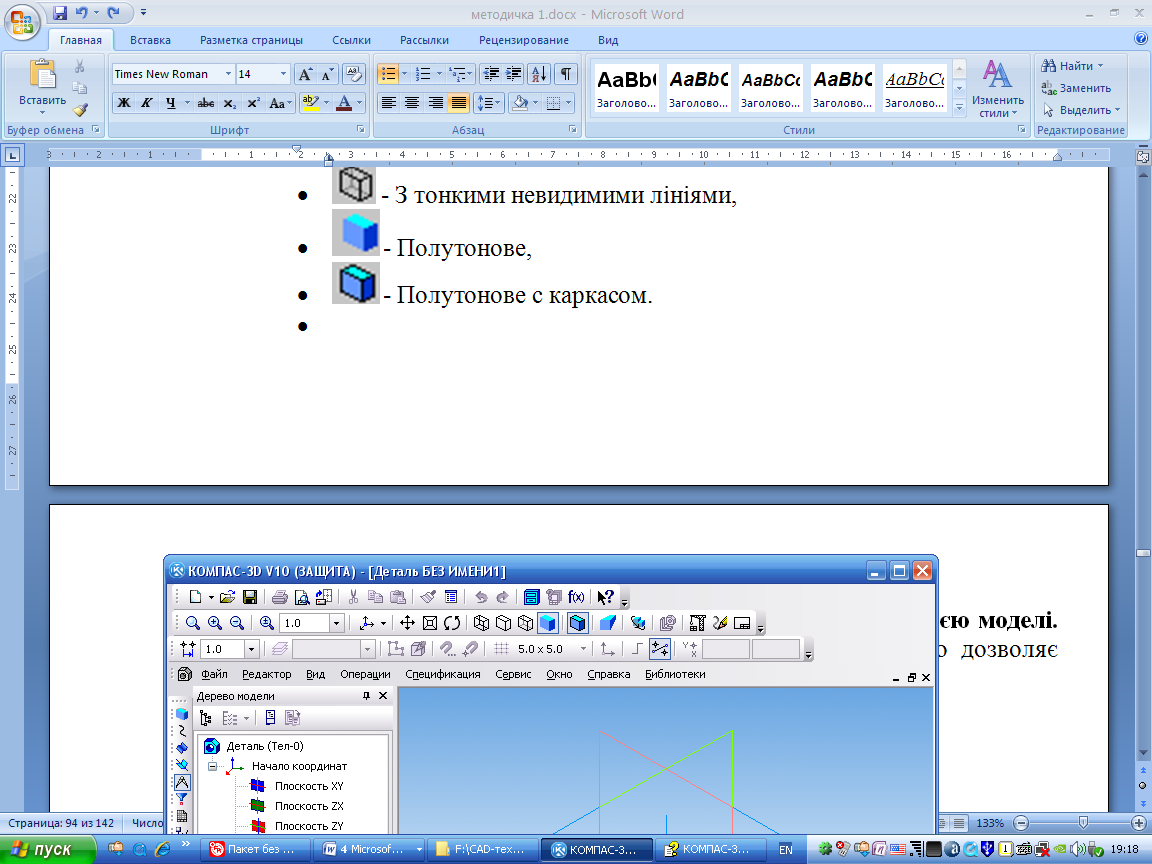
Task: Clear formatting with eraser icon
Action: (x=354, y=74)
